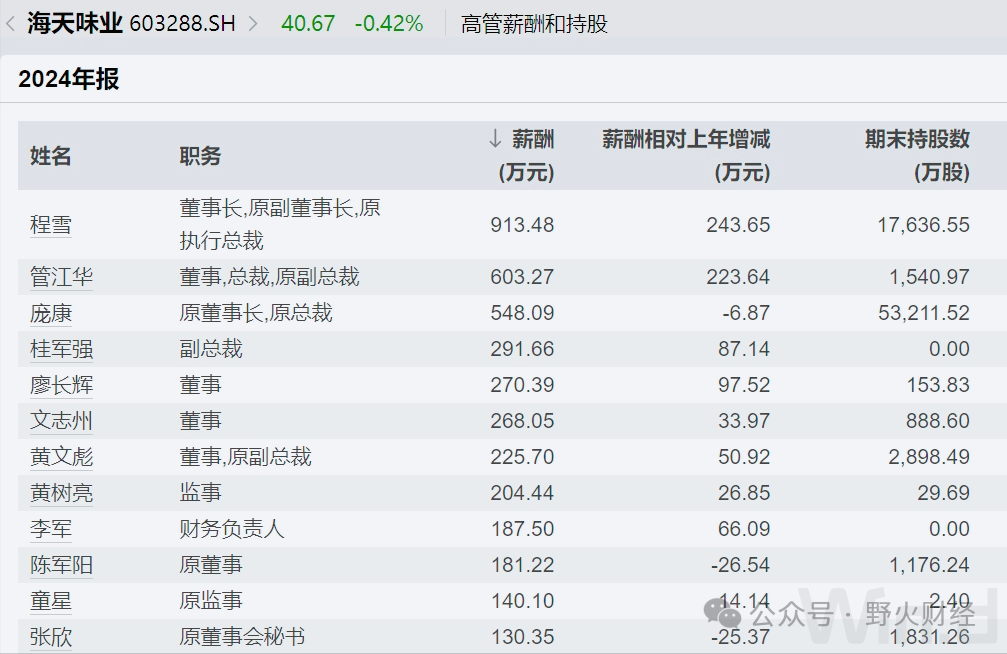Image resolution: width=1007 pixels, height=654 pixels.
Task: Select 程雪's salary 913.48
Action: [x=522, y=225]
